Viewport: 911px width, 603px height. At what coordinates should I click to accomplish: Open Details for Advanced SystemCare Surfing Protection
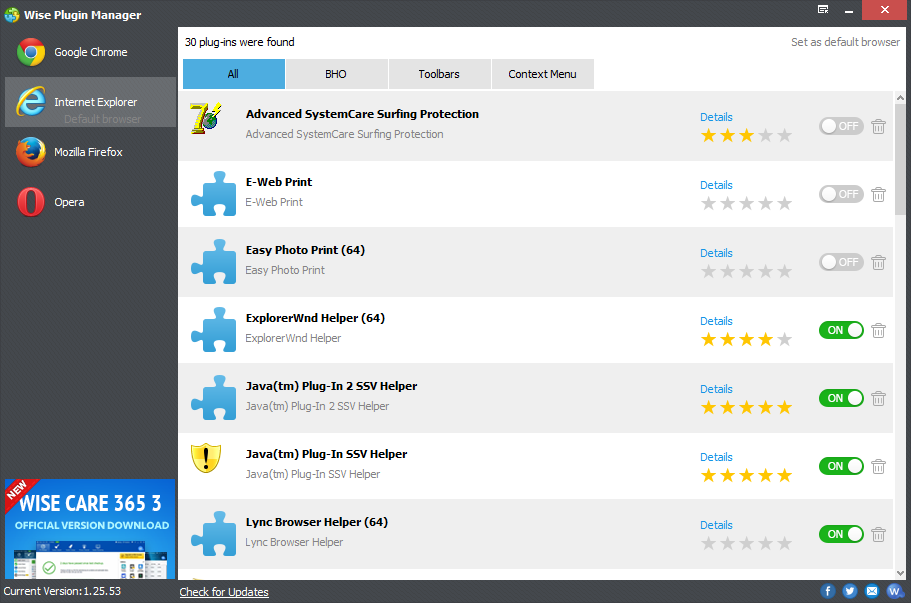(x=716, y=117)
